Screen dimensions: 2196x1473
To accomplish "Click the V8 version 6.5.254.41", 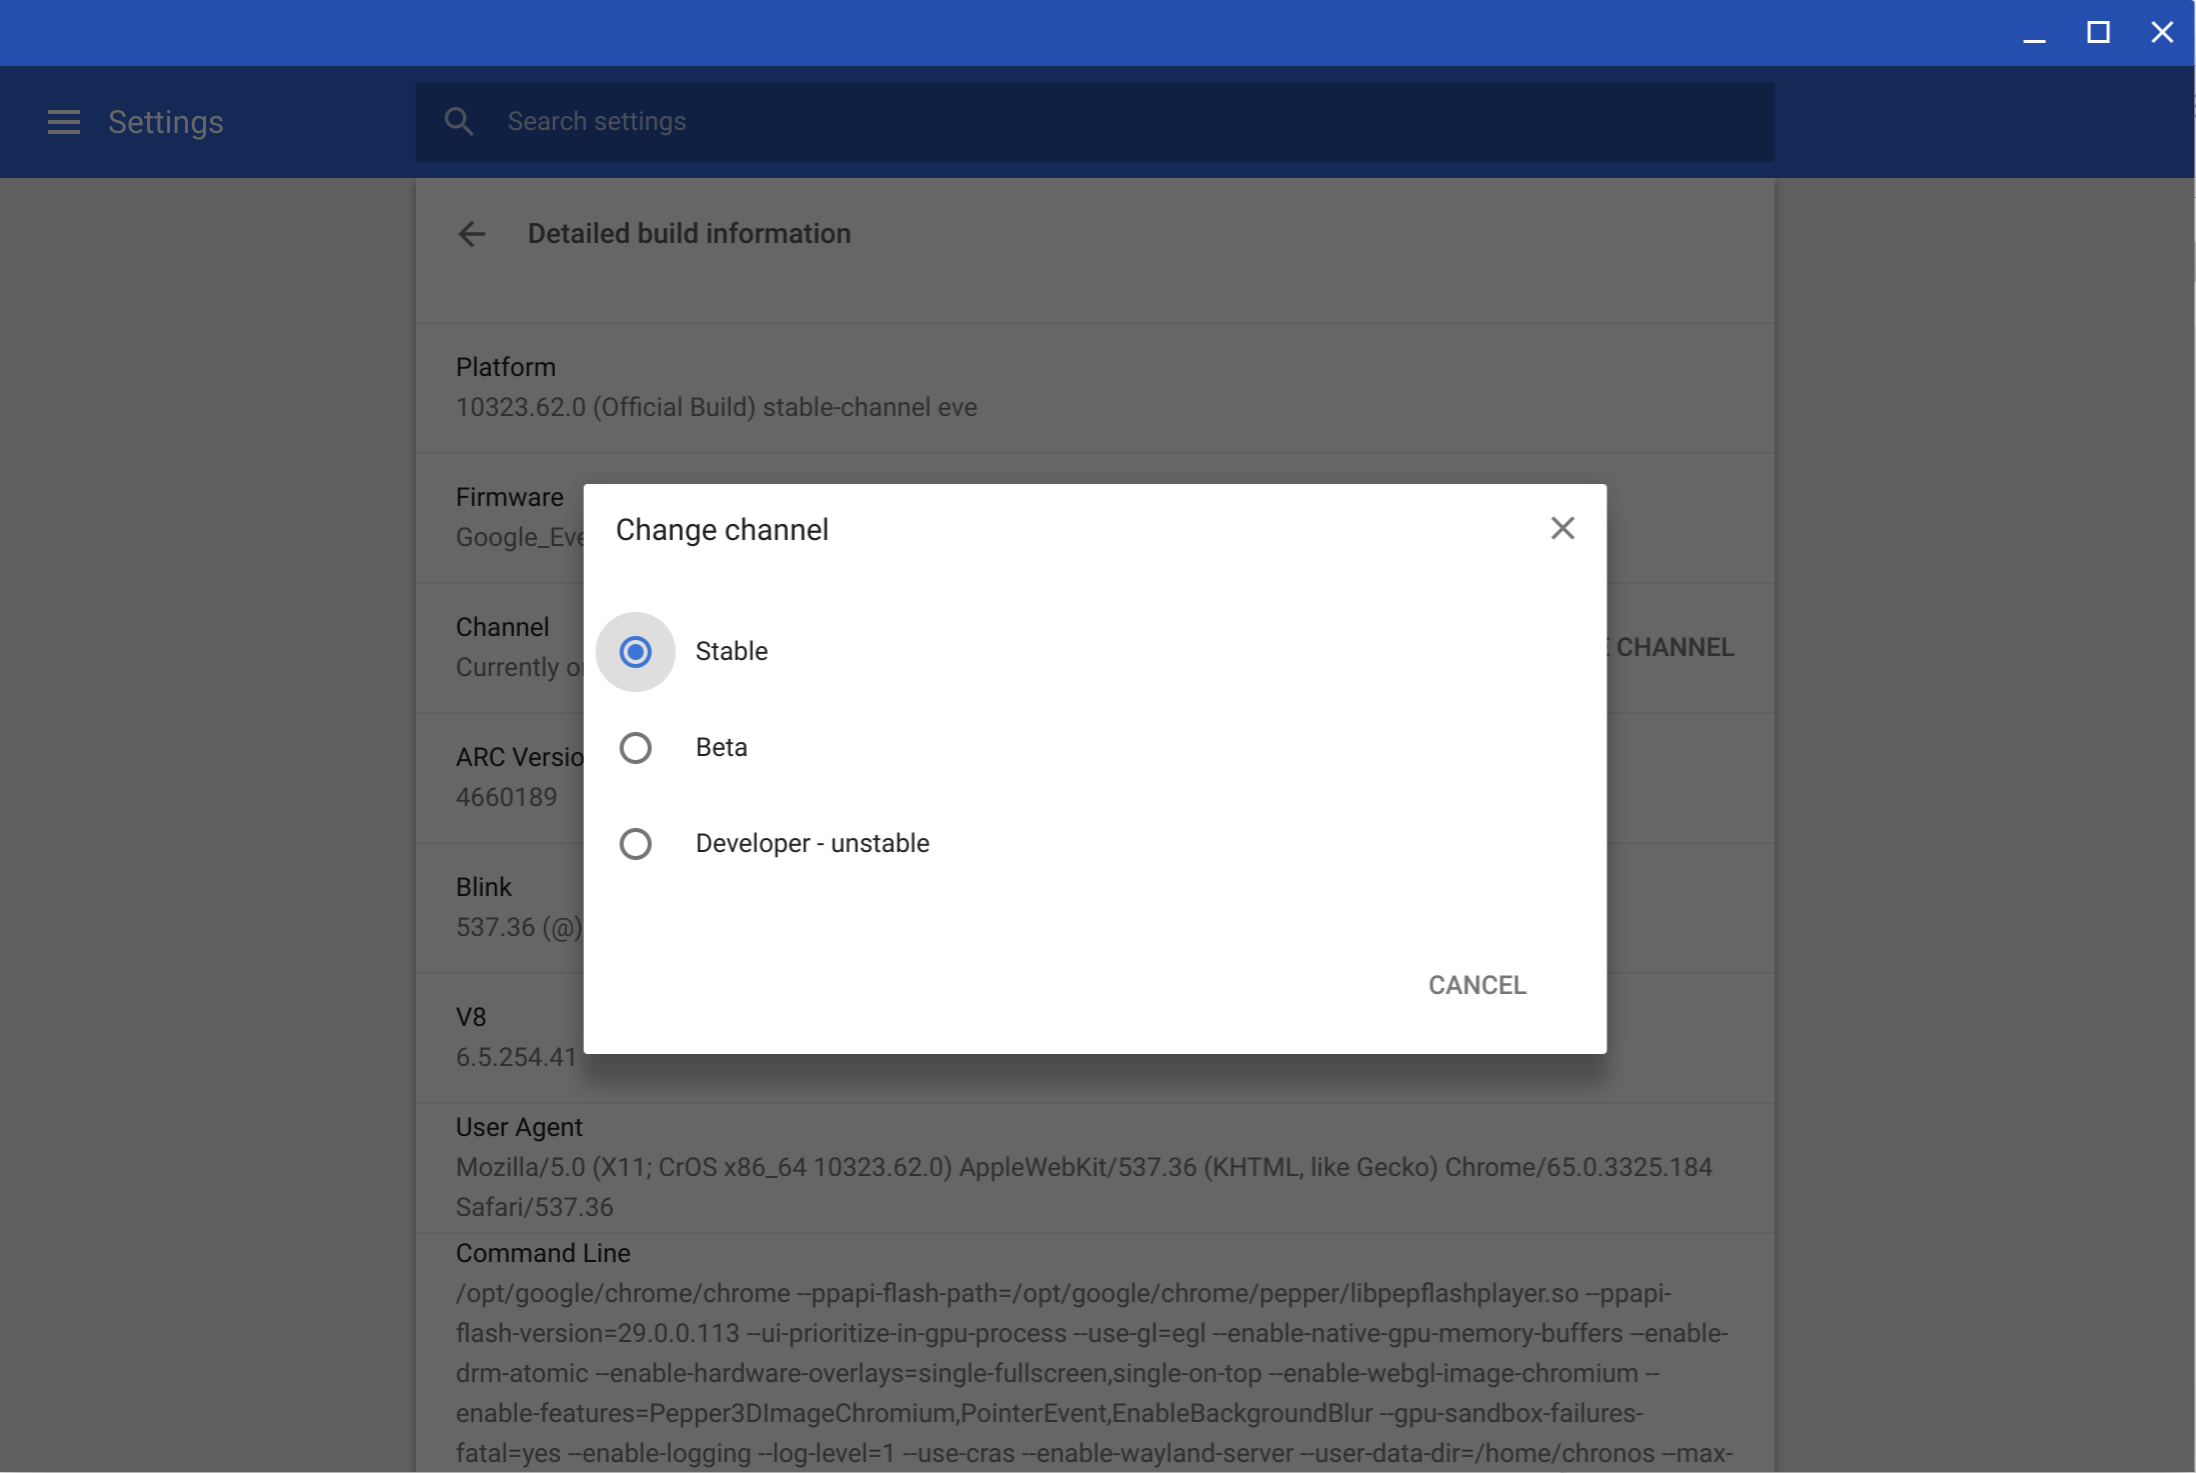I will coord(516,1057).
